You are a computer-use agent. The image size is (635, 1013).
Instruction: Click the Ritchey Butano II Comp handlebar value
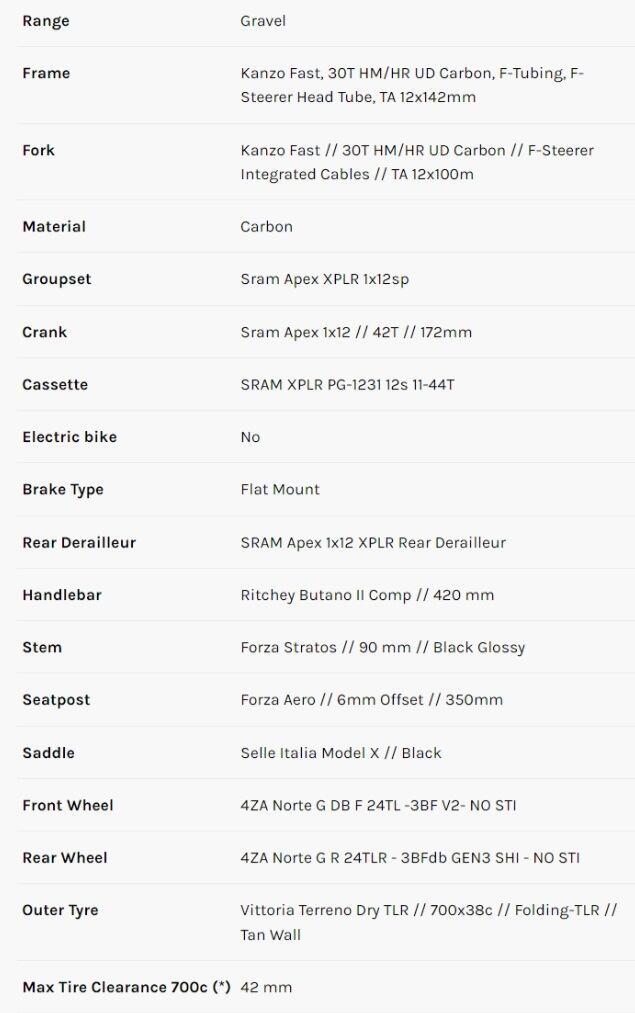[x=367, y=595]
